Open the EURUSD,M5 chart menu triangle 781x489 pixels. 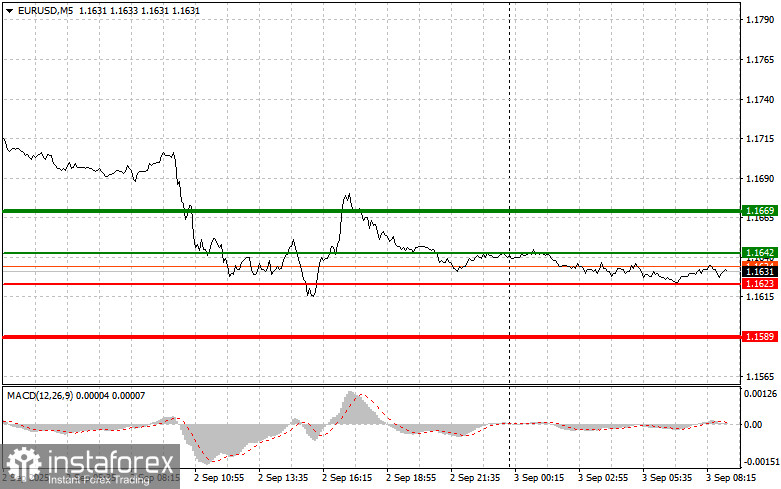click(9, 10)
